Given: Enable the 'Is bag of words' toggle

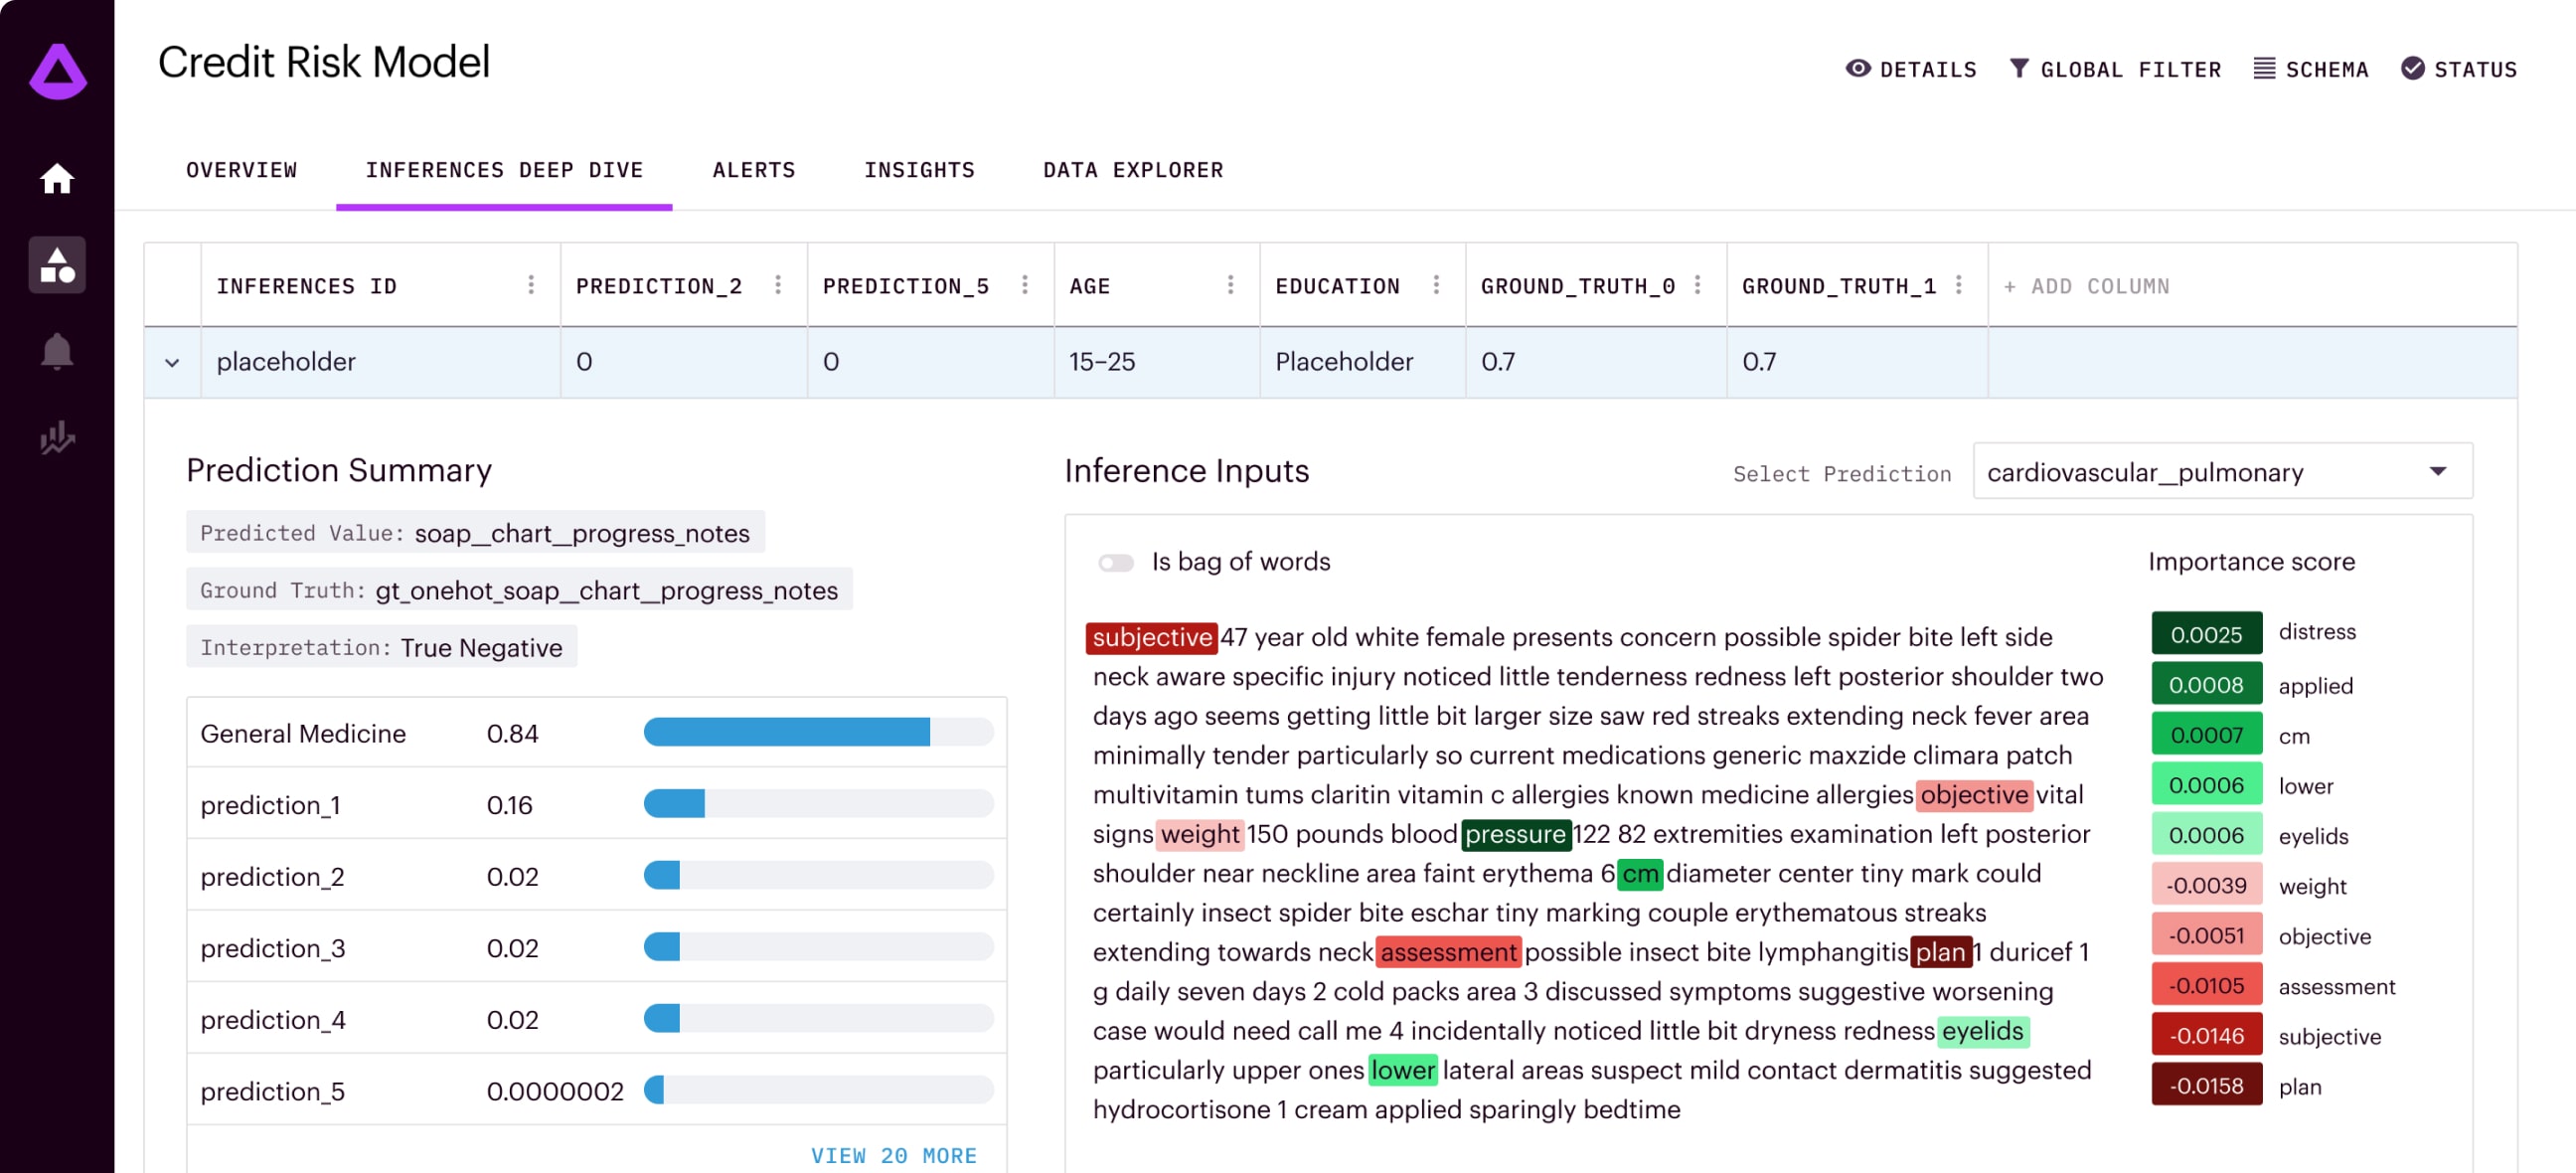Looking at the screenshot, I should pyautogui.click(x=1115, y=562).
